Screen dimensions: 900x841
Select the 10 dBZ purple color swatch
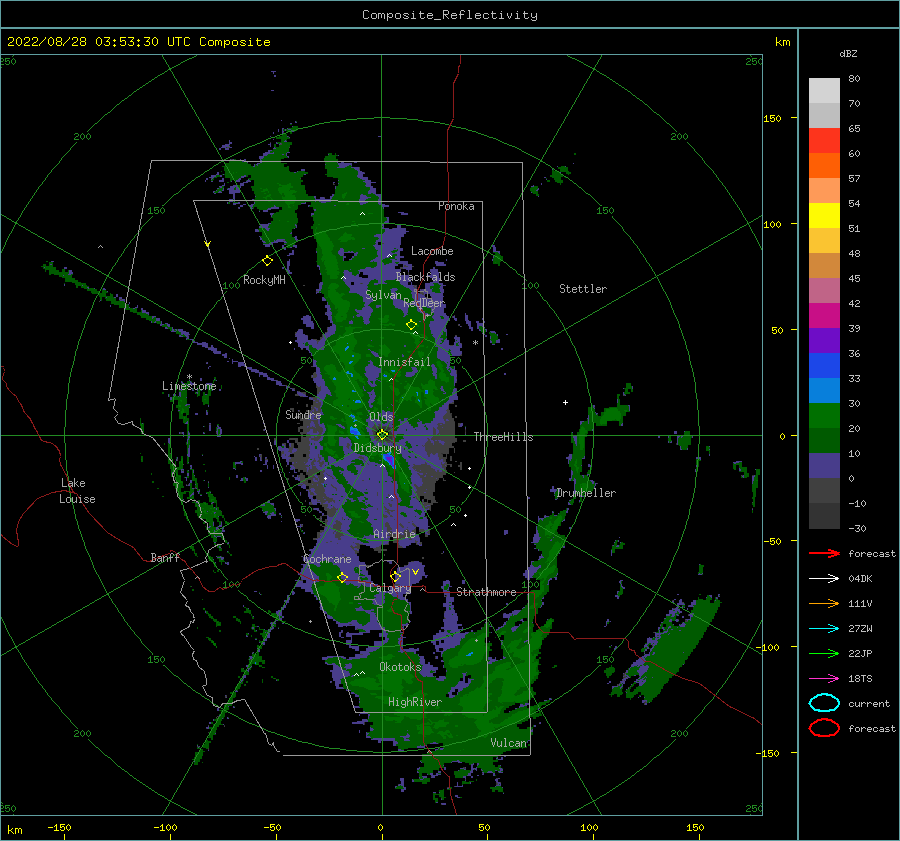point(824,466)
